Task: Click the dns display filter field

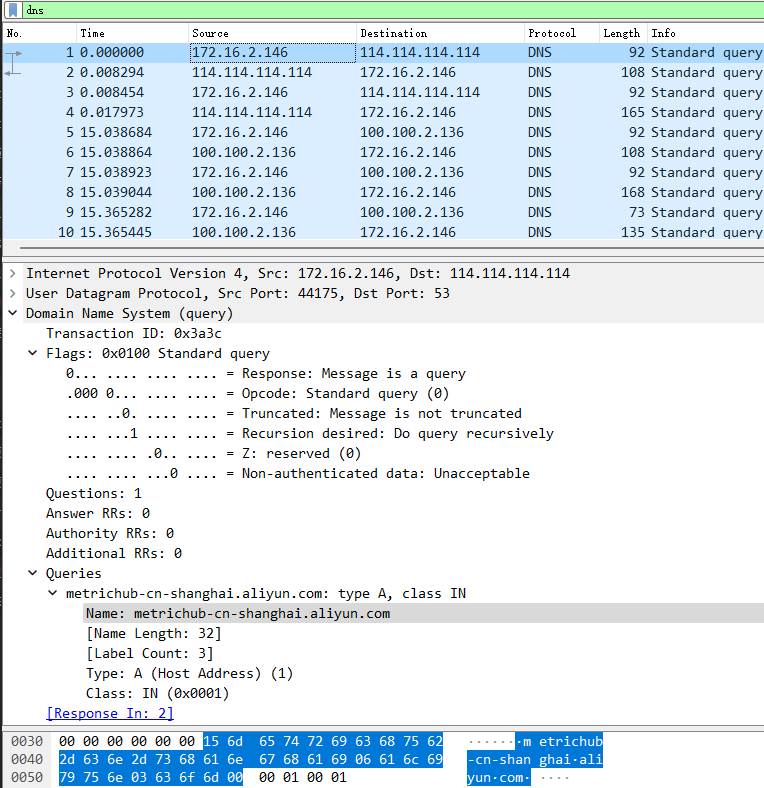Action: pos(392,10)
